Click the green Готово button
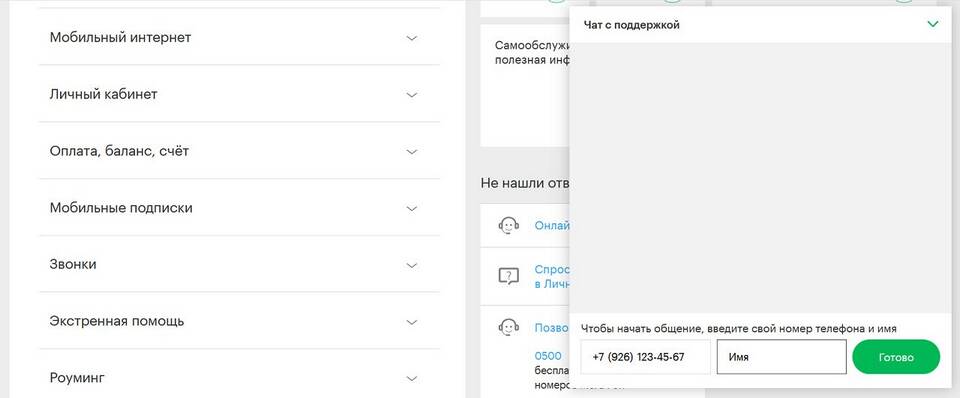The image size is (960, 398). tap(896, 357)
